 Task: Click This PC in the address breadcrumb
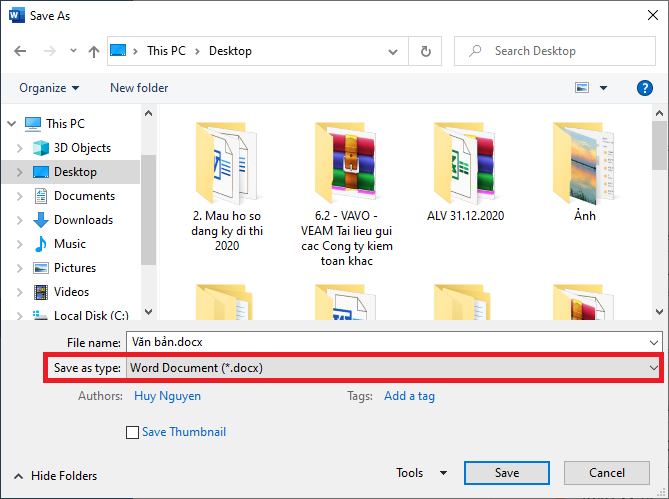click(166, 51)
